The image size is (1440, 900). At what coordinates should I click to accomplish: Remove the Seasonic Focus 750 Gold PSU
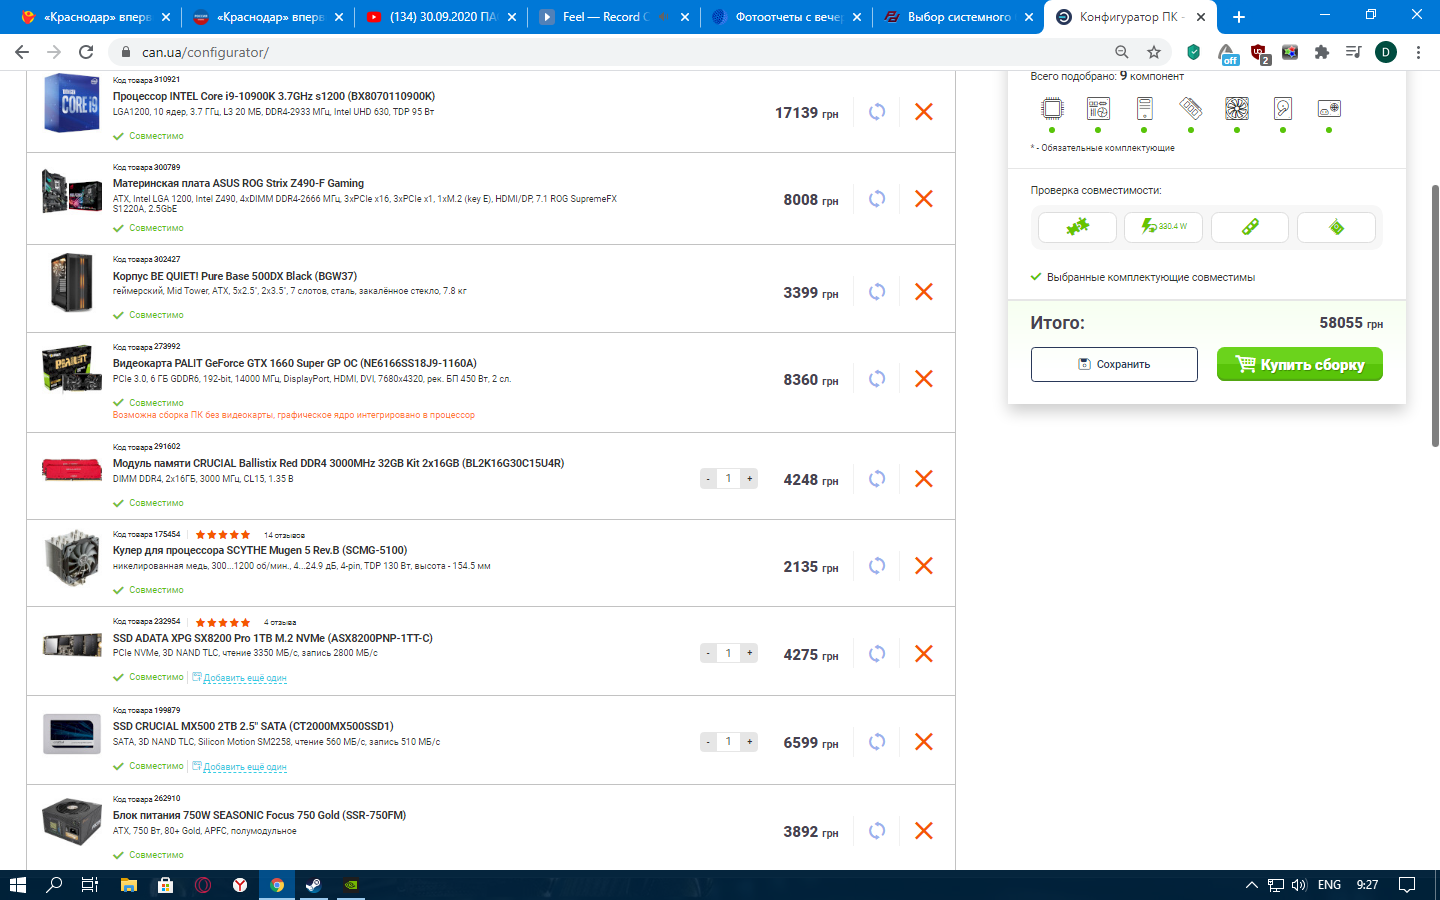tap(923, 831)
